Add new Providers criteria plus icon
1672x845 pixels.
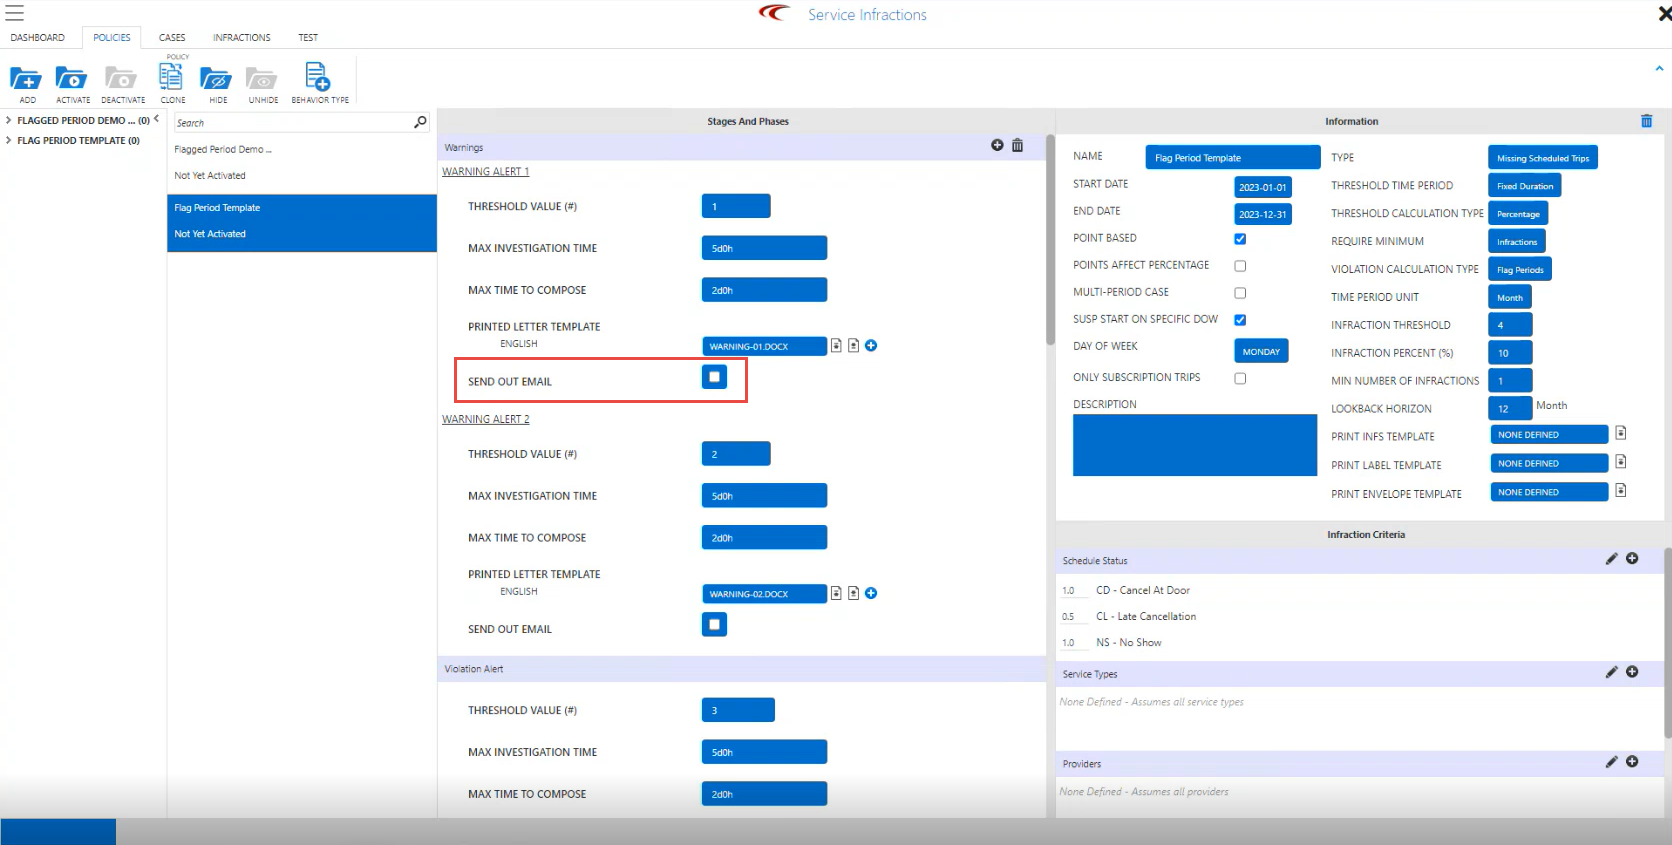click(1632, 762)
